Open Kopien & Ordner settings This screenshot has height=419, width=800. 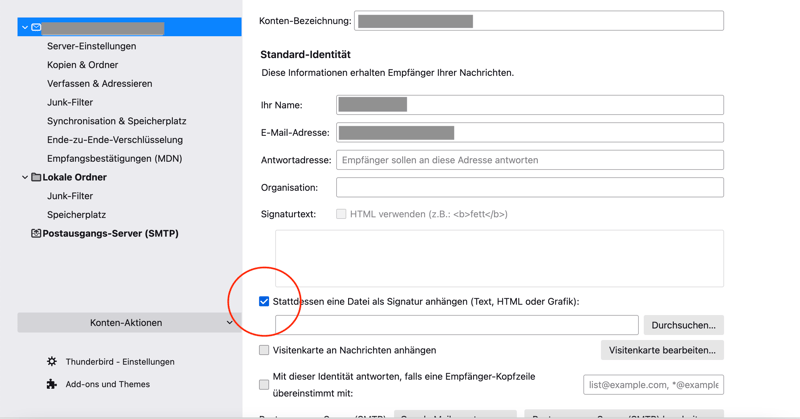click(x=83, y=65)
